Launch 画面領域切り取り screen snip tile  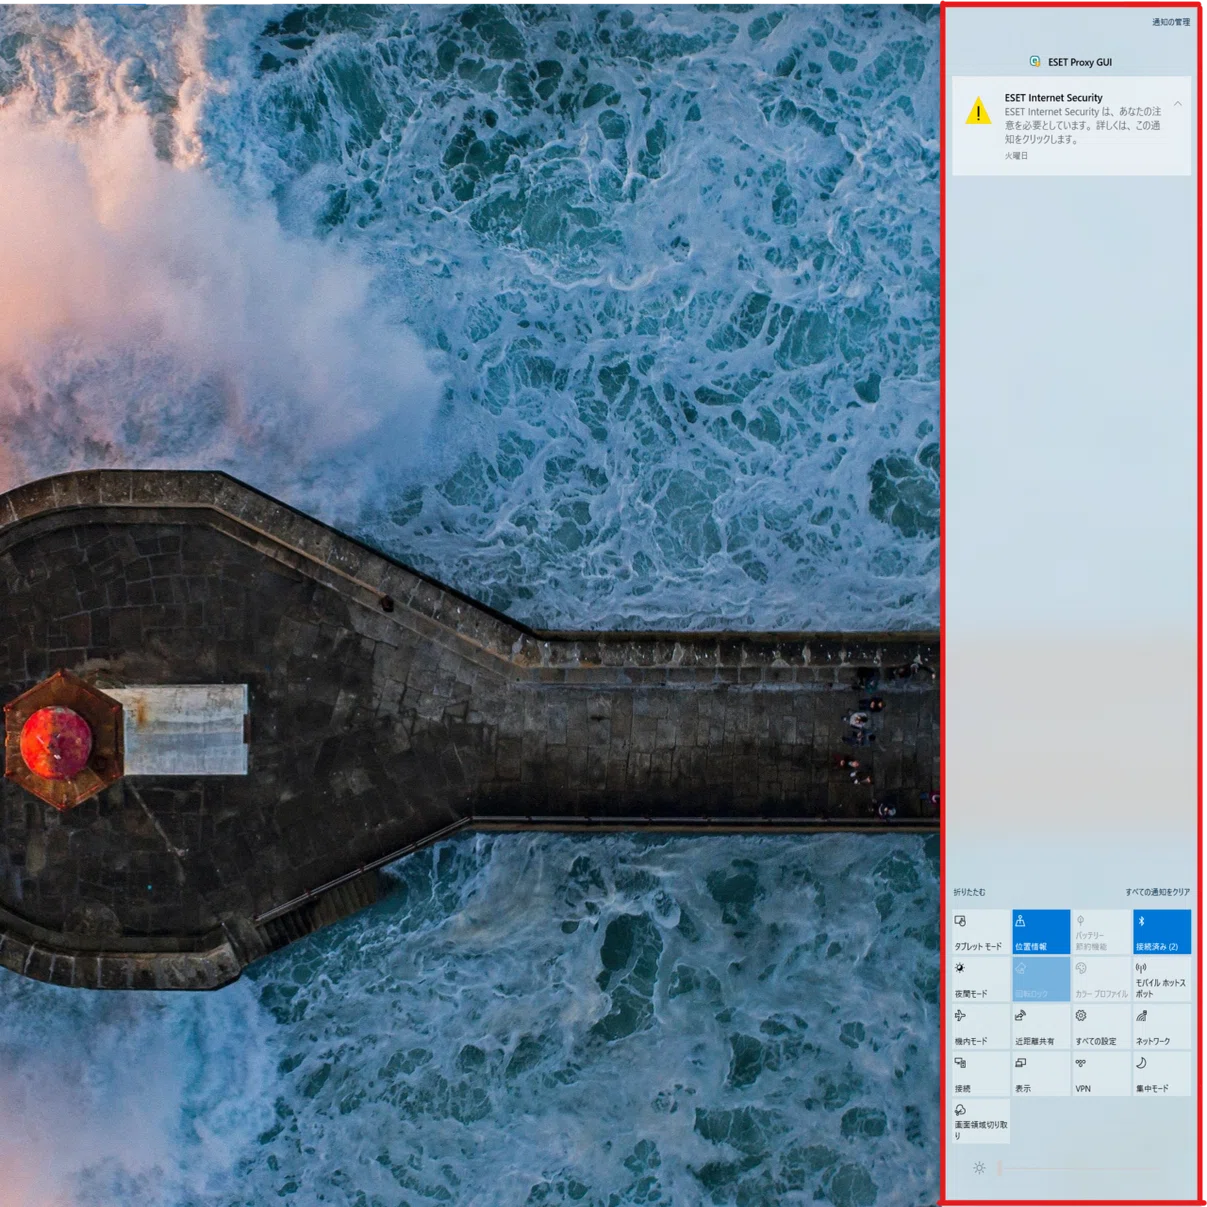point(981,1121)
